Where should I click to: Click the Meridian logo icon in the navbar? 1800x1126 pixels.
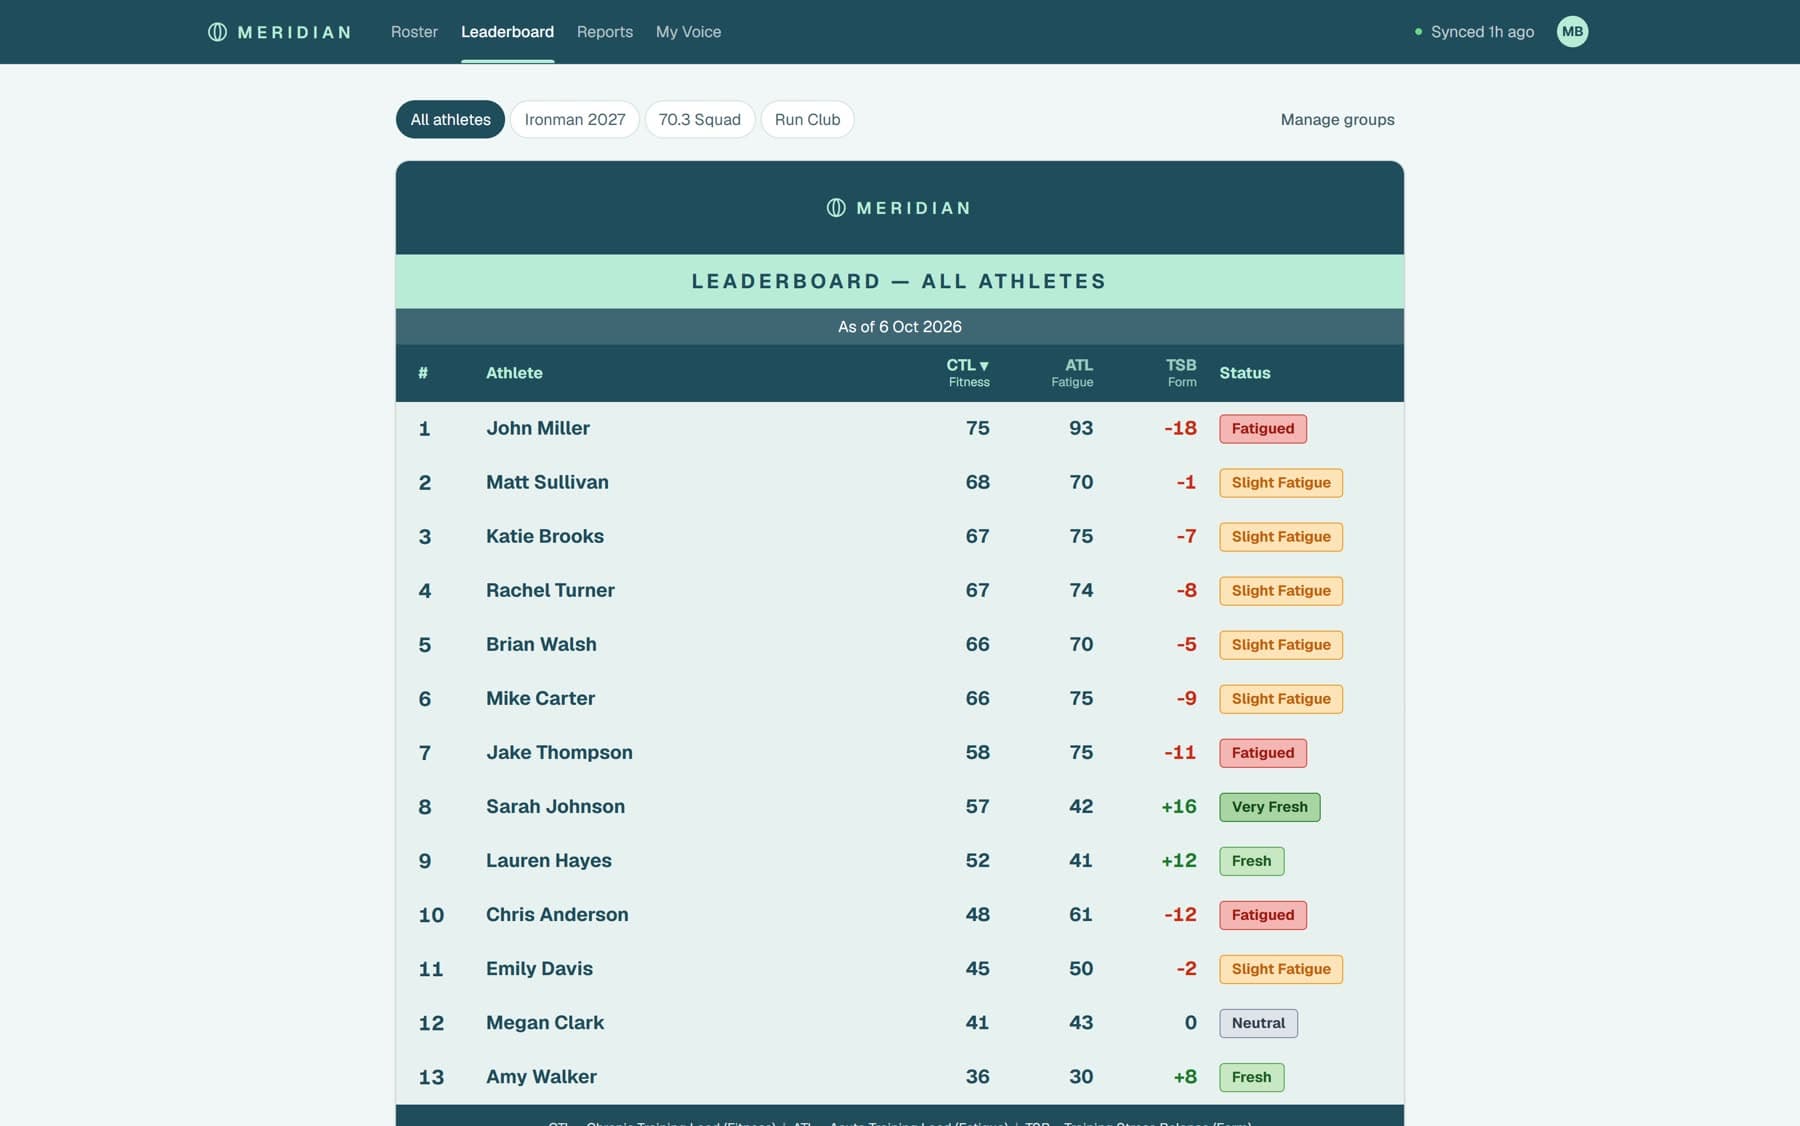coord(217,32)
